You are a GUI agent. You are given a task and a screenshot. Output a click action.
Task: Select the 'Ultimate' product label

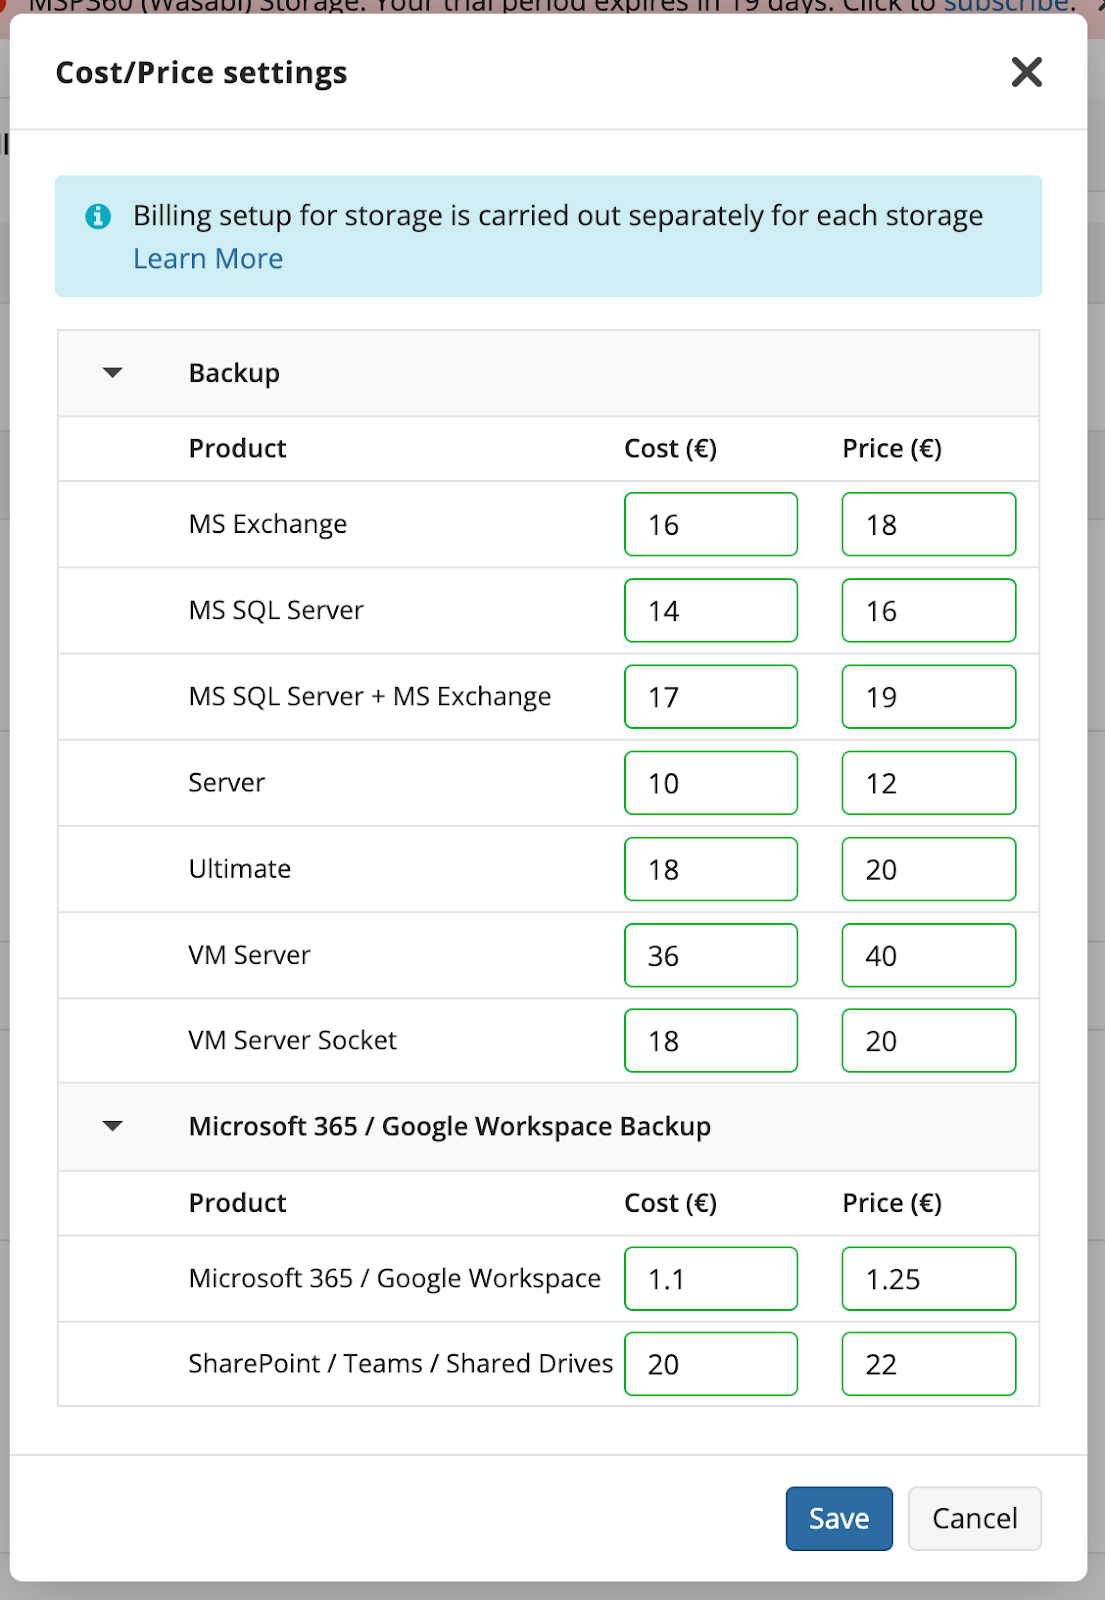pos(240,868)
